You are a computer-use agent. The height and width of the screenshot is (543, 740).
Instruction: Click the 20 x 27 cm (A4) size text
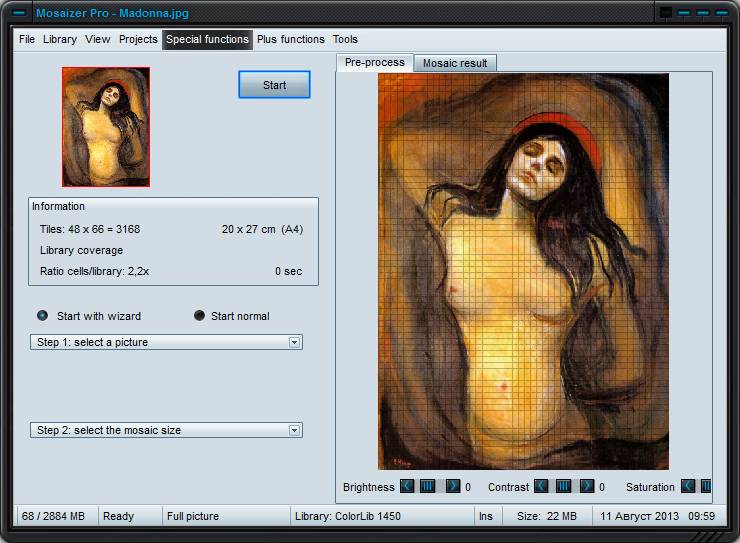pos(262,229)
